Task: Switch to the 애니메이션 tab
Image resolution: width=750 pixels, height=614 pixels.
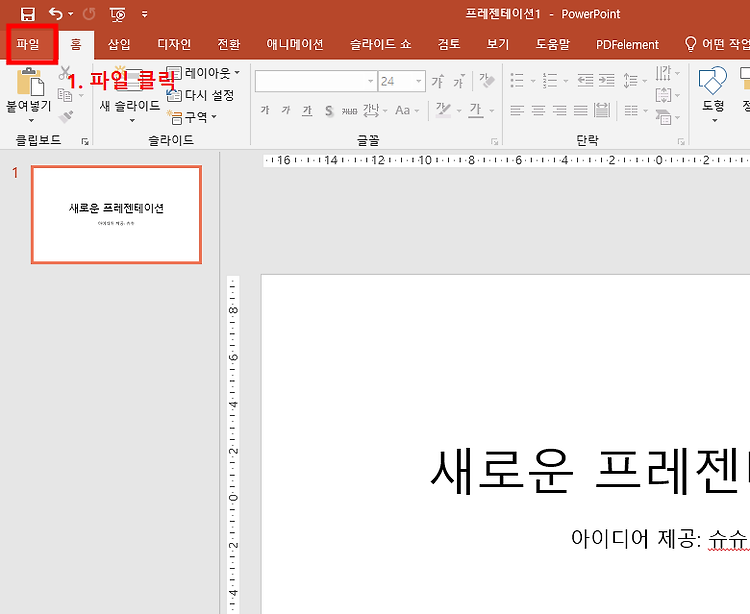Action: [295, 44]
